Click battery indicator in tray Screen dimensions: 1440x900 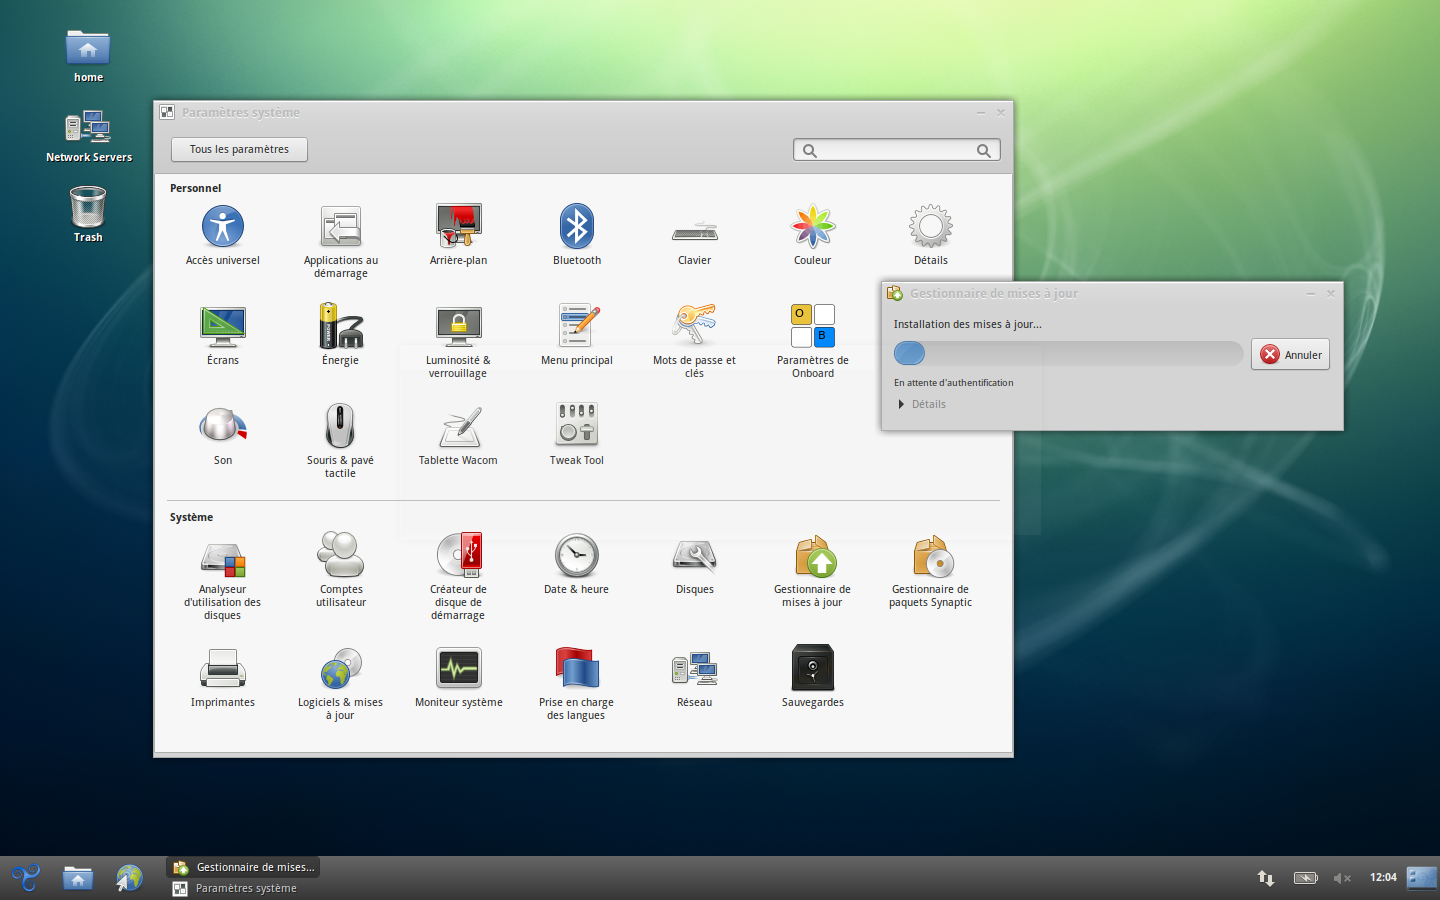[1306, 878]
